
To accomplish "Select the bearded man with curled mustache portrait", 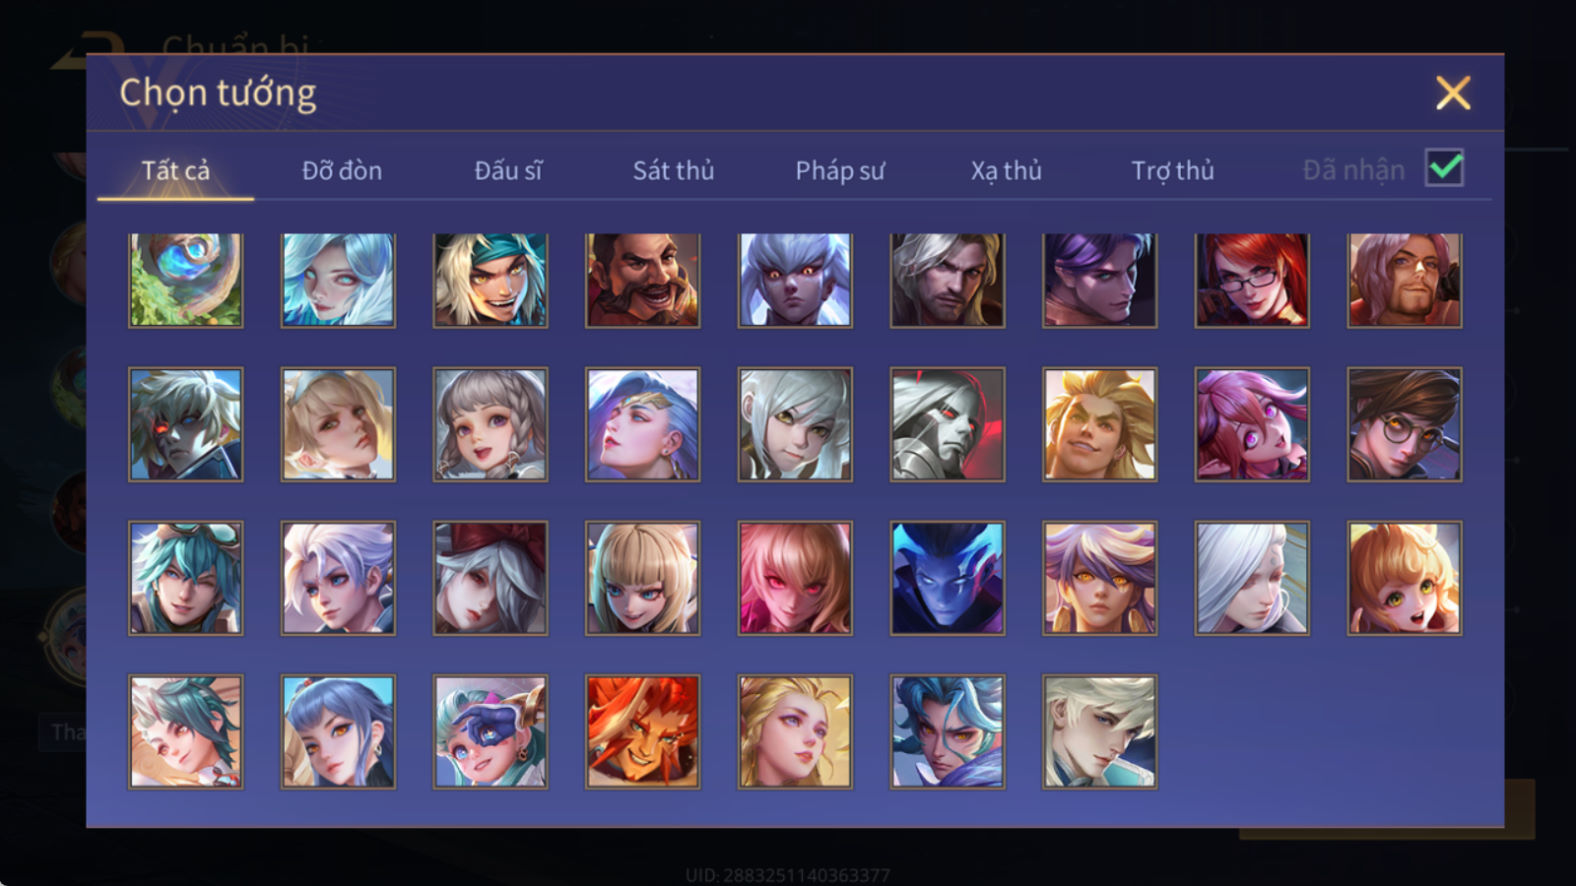I will pyautogui.click(x=642, y=280).
